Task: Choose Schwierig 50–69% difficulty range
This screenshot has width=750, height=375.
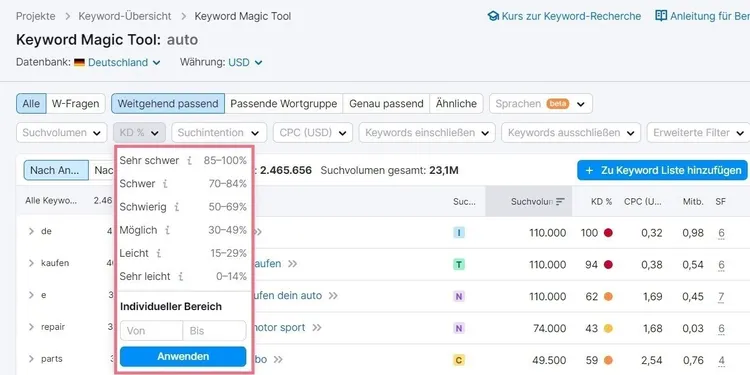Action: [x=183, y=207]
